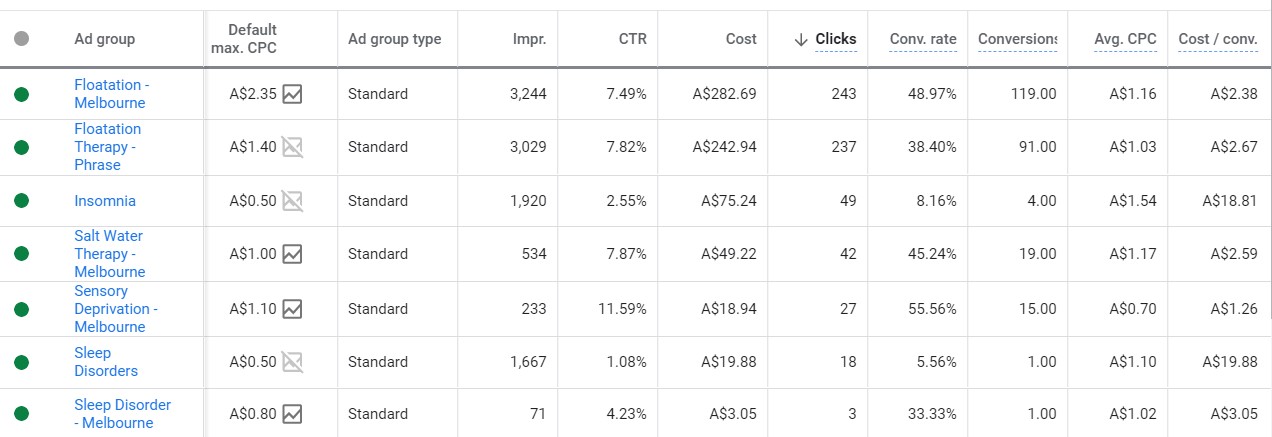Toggle green status dot for Floatation - Melbourne

22,94
